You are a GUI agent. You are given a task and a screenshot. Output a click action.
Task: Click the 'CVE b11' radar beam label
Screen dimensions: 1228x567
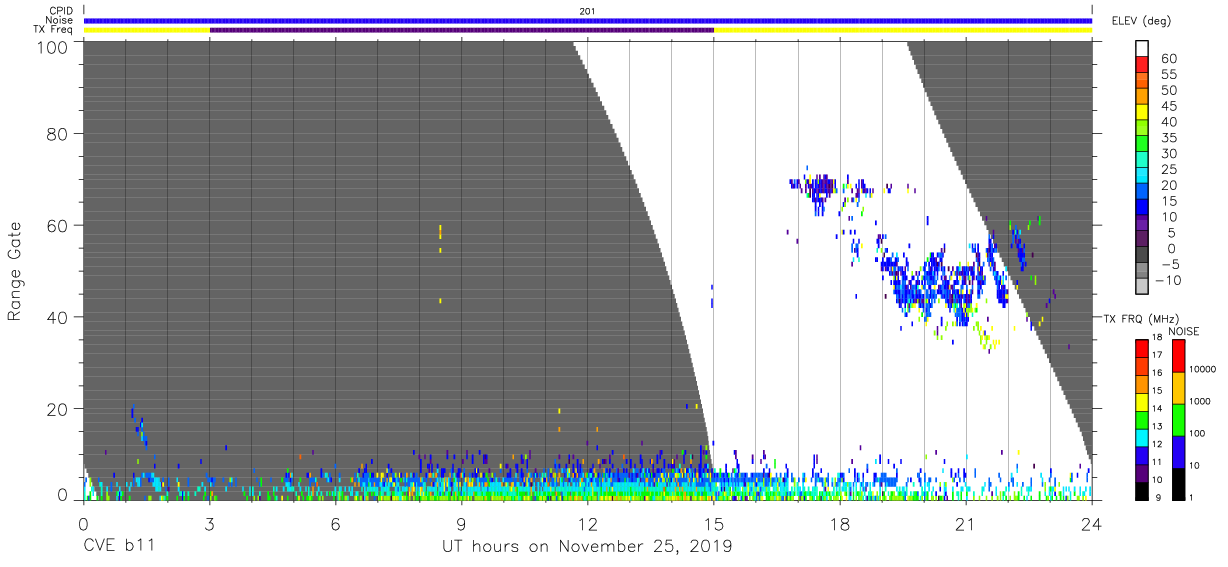[117, 547]
